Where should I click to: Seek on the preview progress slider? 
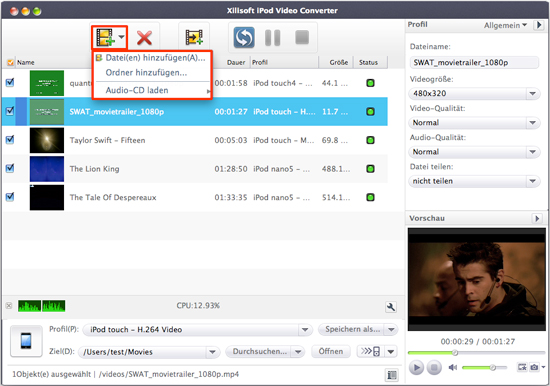click(x=476, y=353)
